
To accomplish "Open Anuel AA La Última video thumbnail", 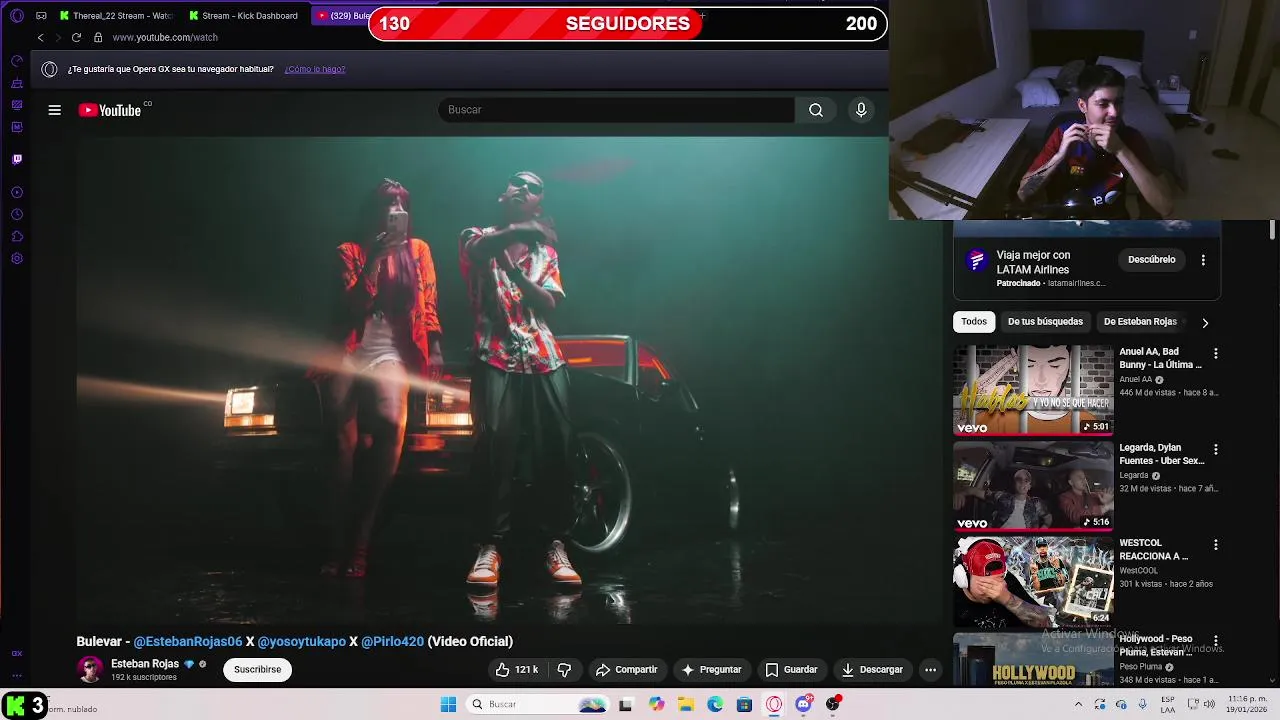I will [1033, 390].
